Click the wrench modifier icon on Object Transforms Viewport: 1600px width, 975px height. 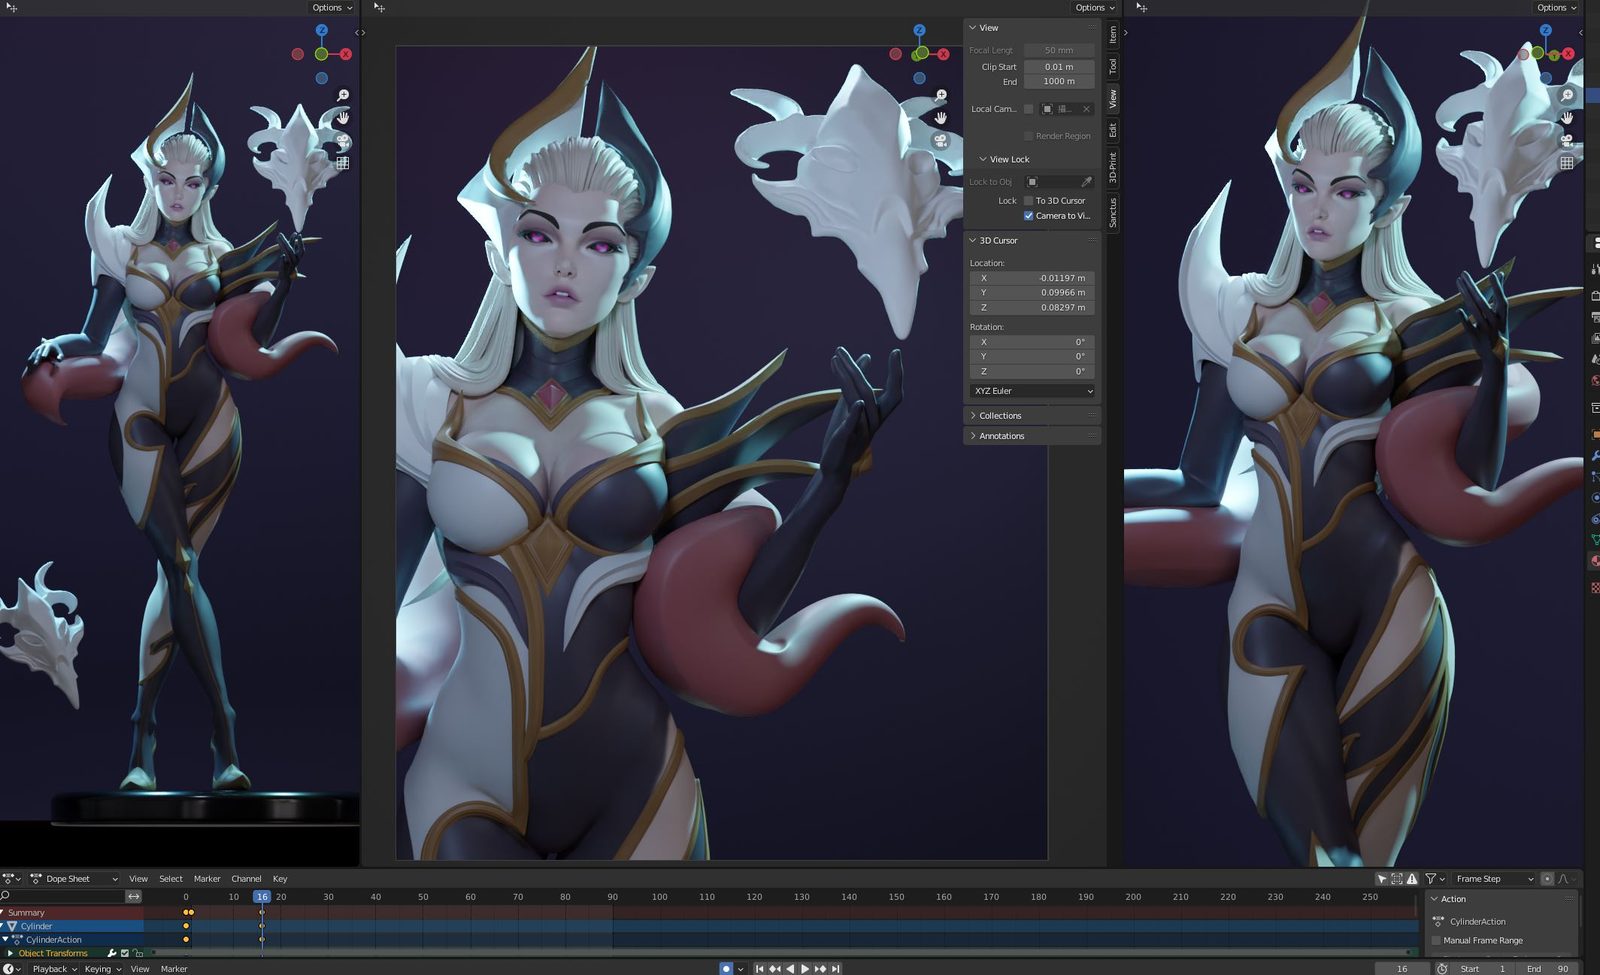coord(112,953)
